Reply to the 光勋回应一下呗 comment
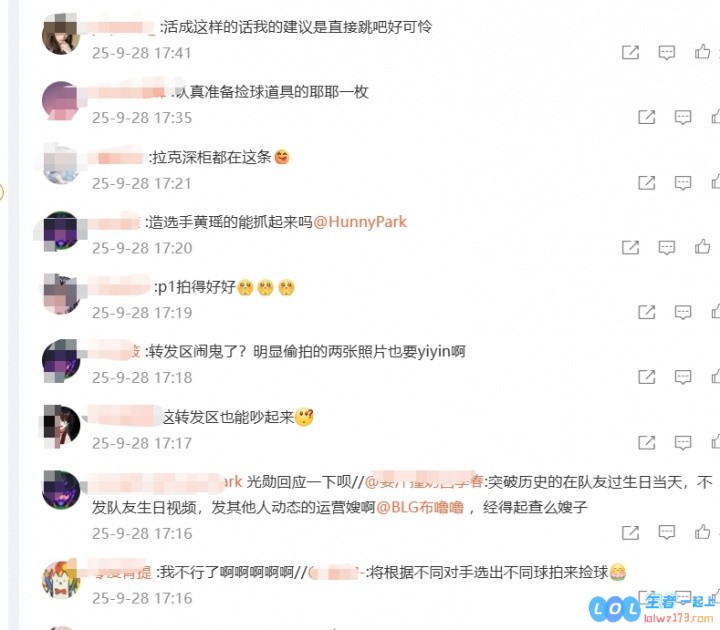 click(x=666, y=533)
